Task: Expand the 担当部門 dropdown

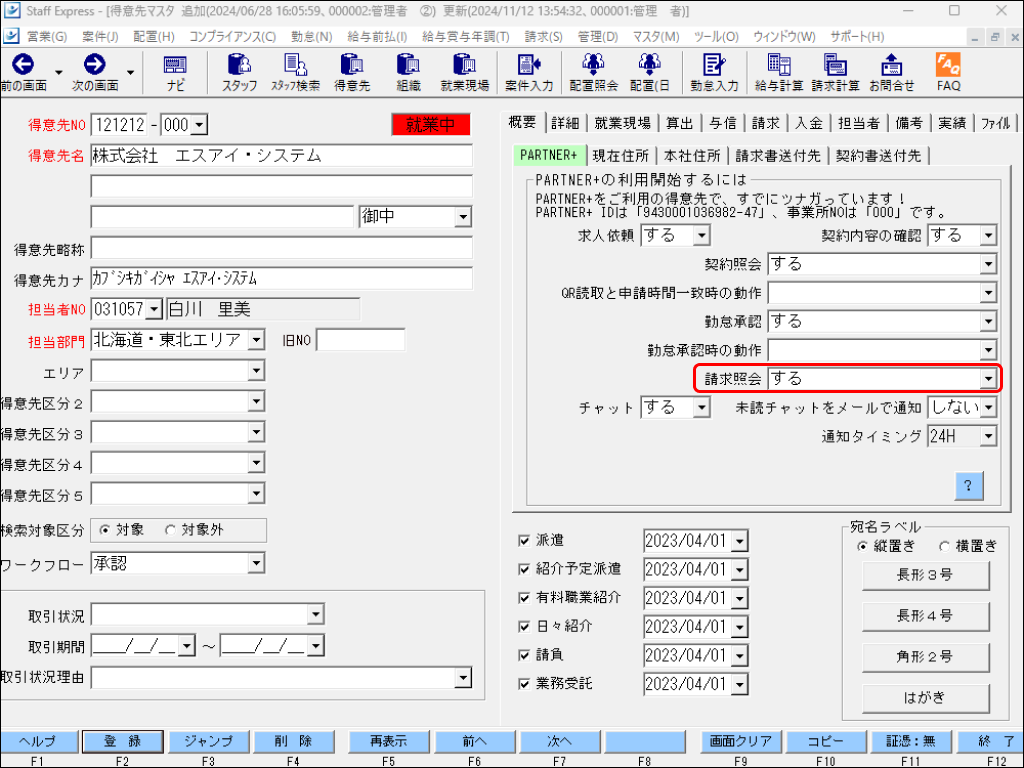Action: click(256, 340)
